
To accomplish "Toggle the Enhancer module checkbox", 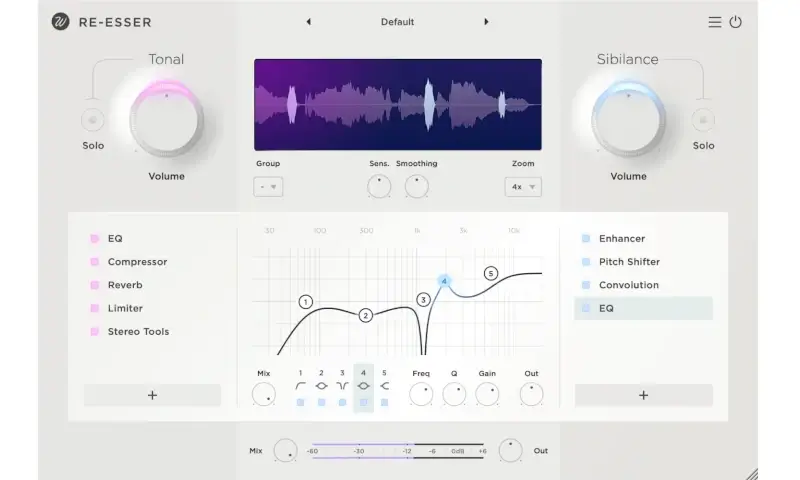I will point(586,239).
